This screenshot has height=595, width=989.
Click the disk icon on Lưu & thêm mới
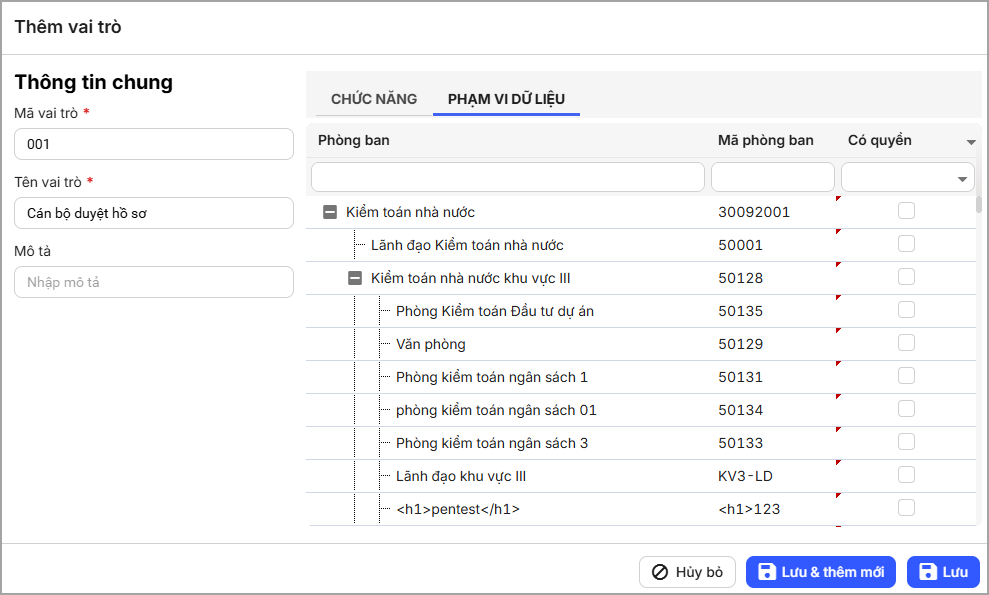pos(767,572)
